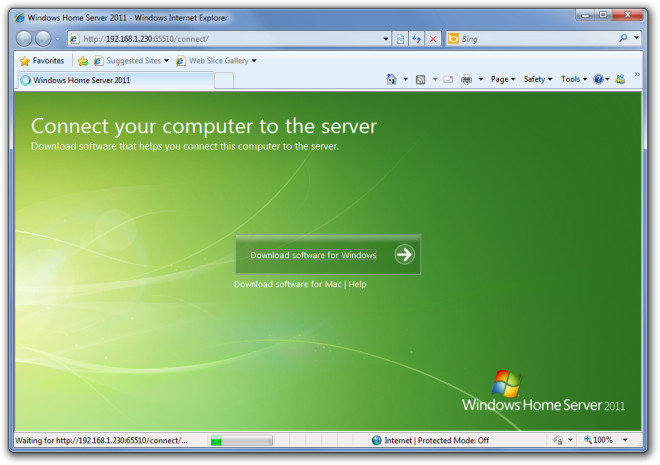This screenshot has height=465, width=660.
Task: Open the recent pages dropdown beside Forward
Action: pos(58,39)
